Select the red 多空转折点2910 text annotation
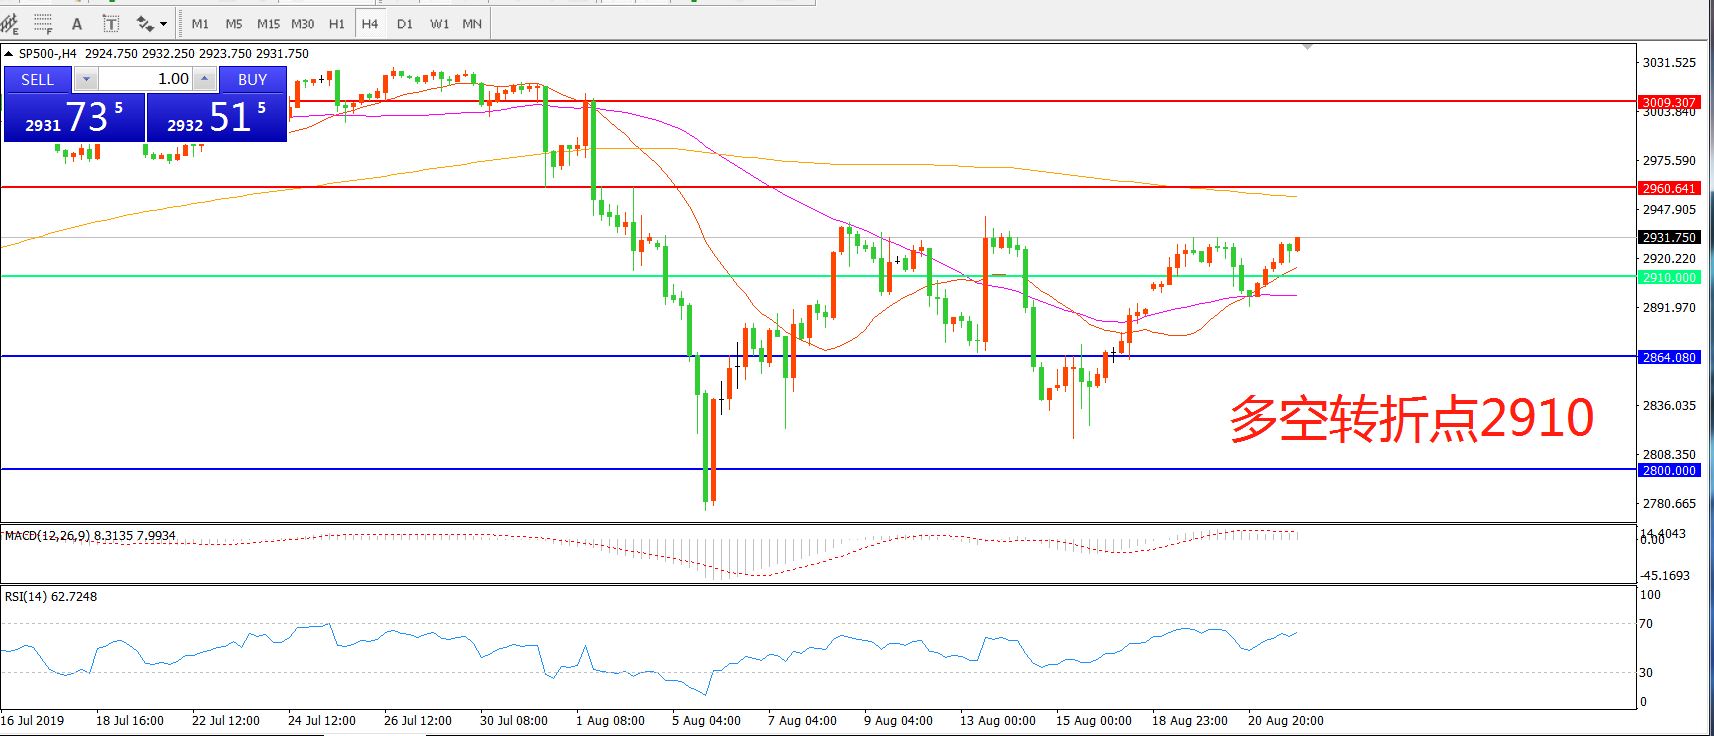Image resolution: width=1714 pixels, height=736 pixels. tap(1410, 418)
